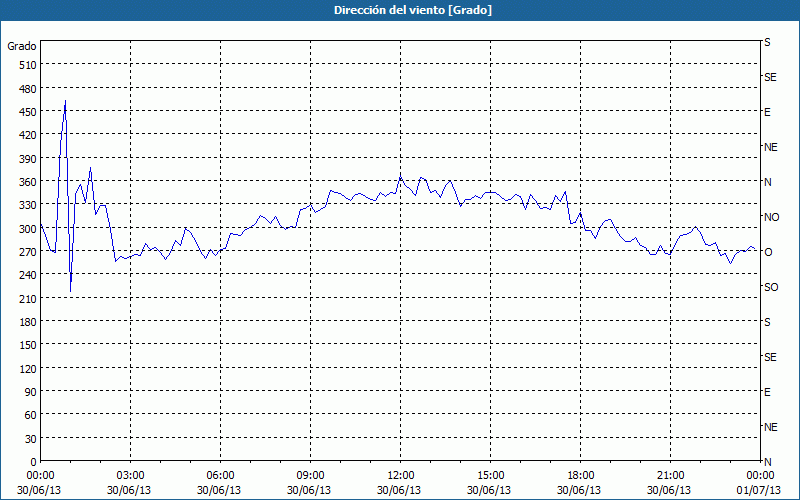Image resolution: width=800 pixels, height=500 pixels.
Task: Click the '30' degree axis label
Action: (x=31, y=439)
